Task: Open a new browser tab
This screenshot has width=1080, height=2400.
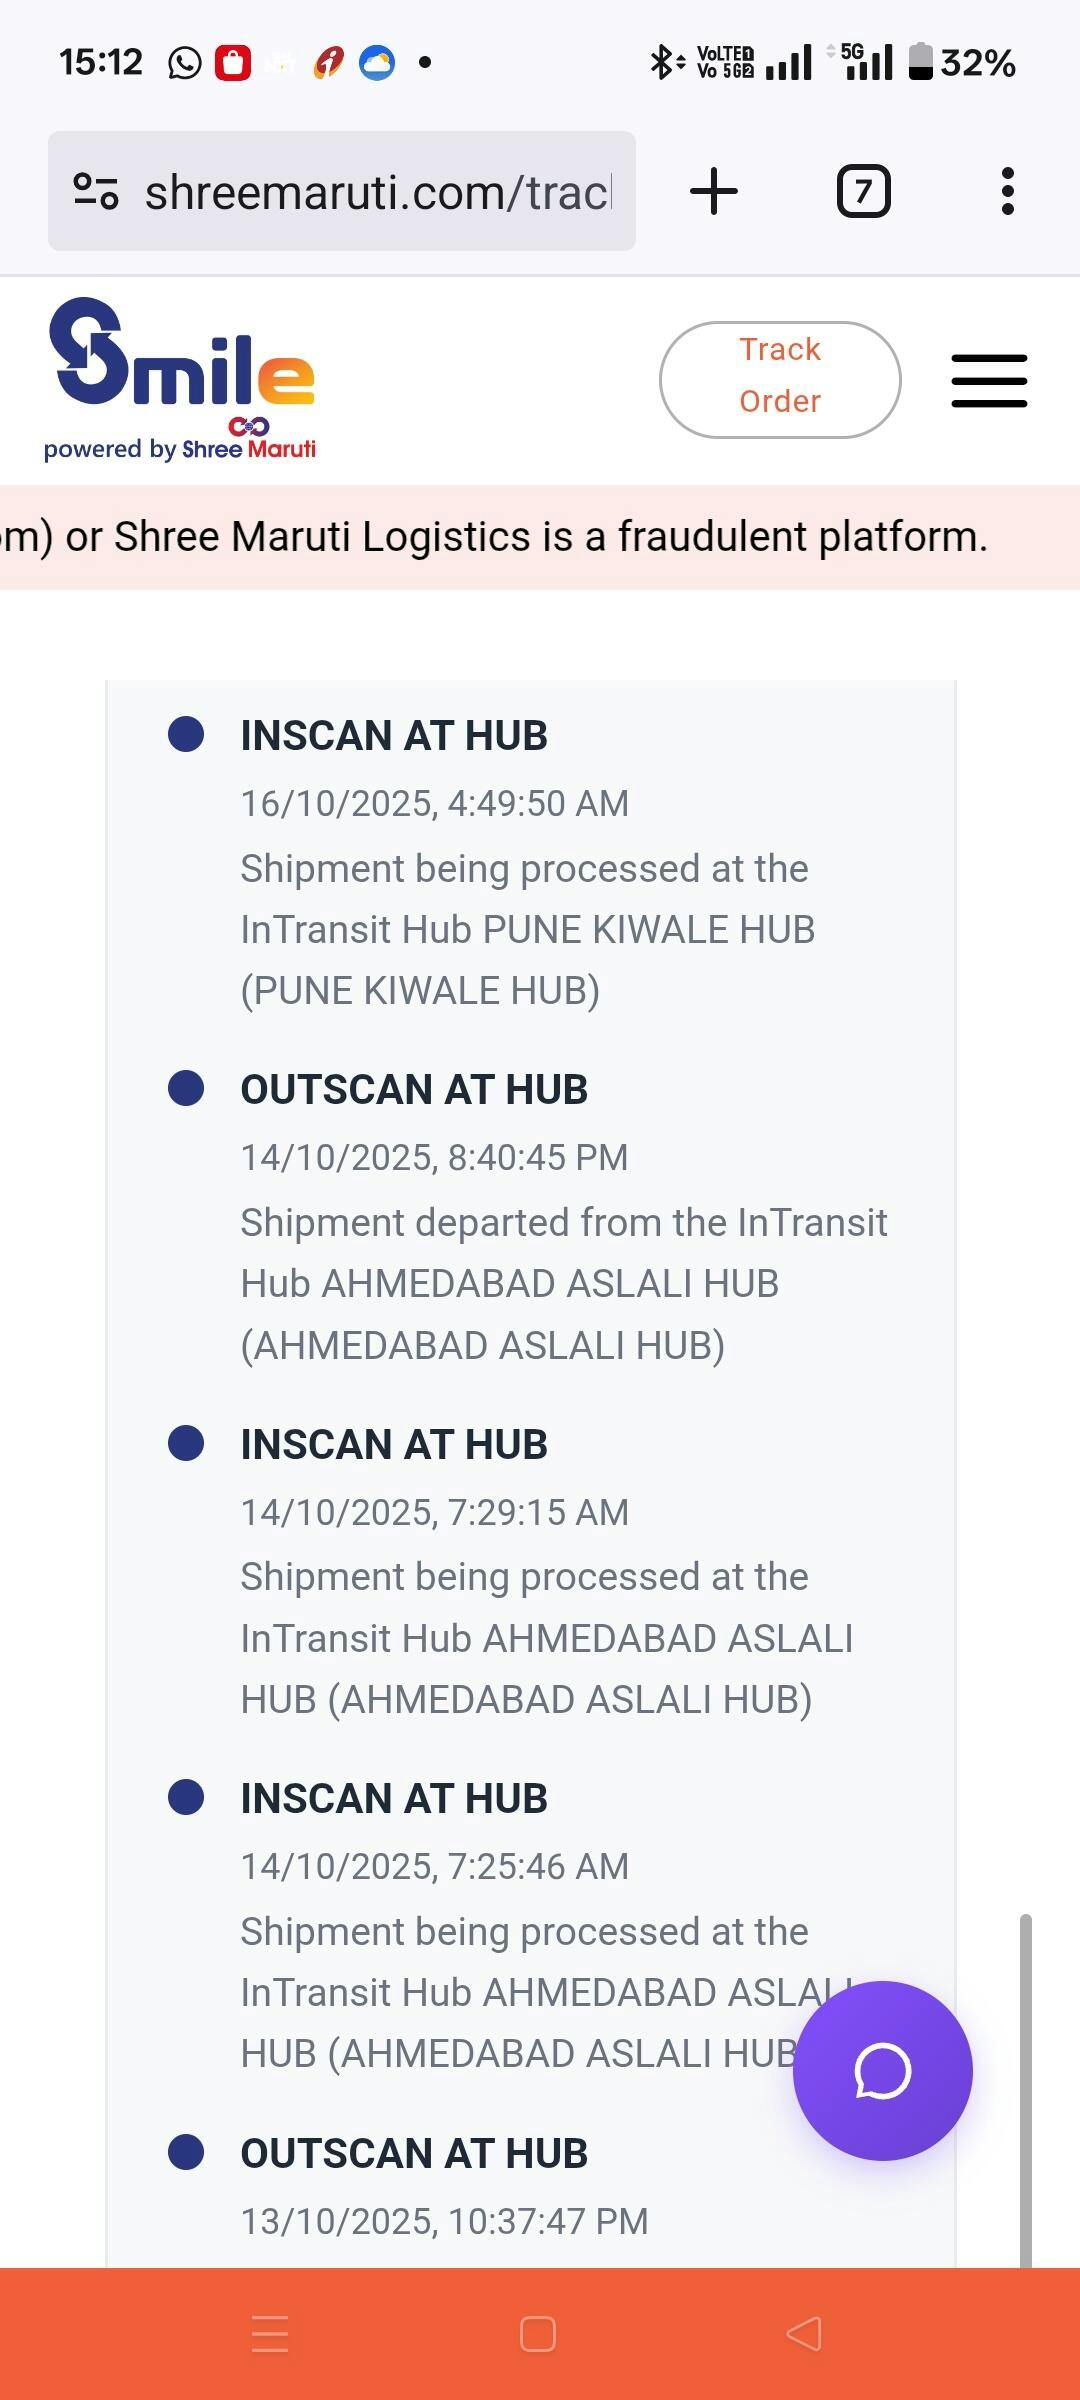Action: [x=714, y=191]
